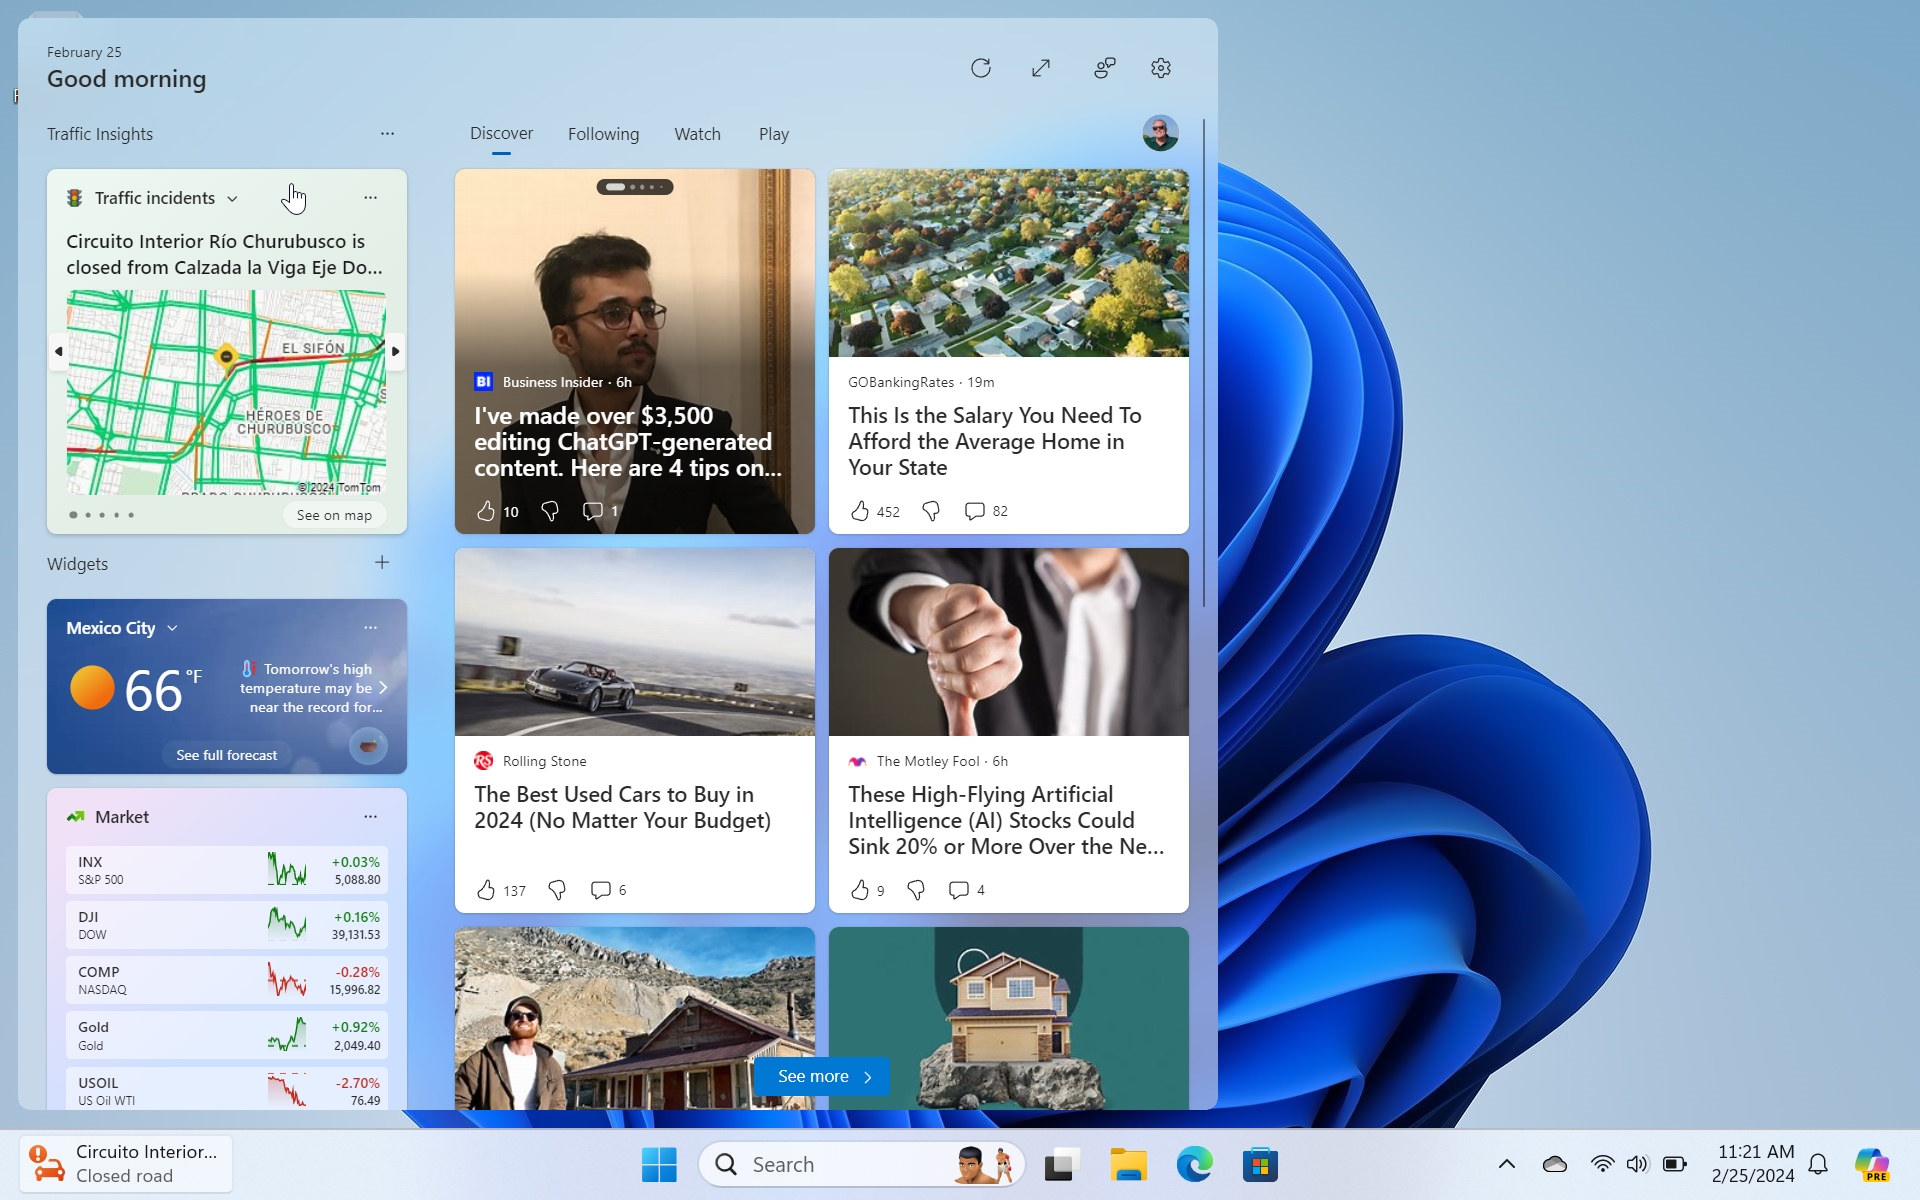Dislike the Rolling Stone used cars article
The width and height of the screenshot is (1920, 1200).
(x=557, y=890)
